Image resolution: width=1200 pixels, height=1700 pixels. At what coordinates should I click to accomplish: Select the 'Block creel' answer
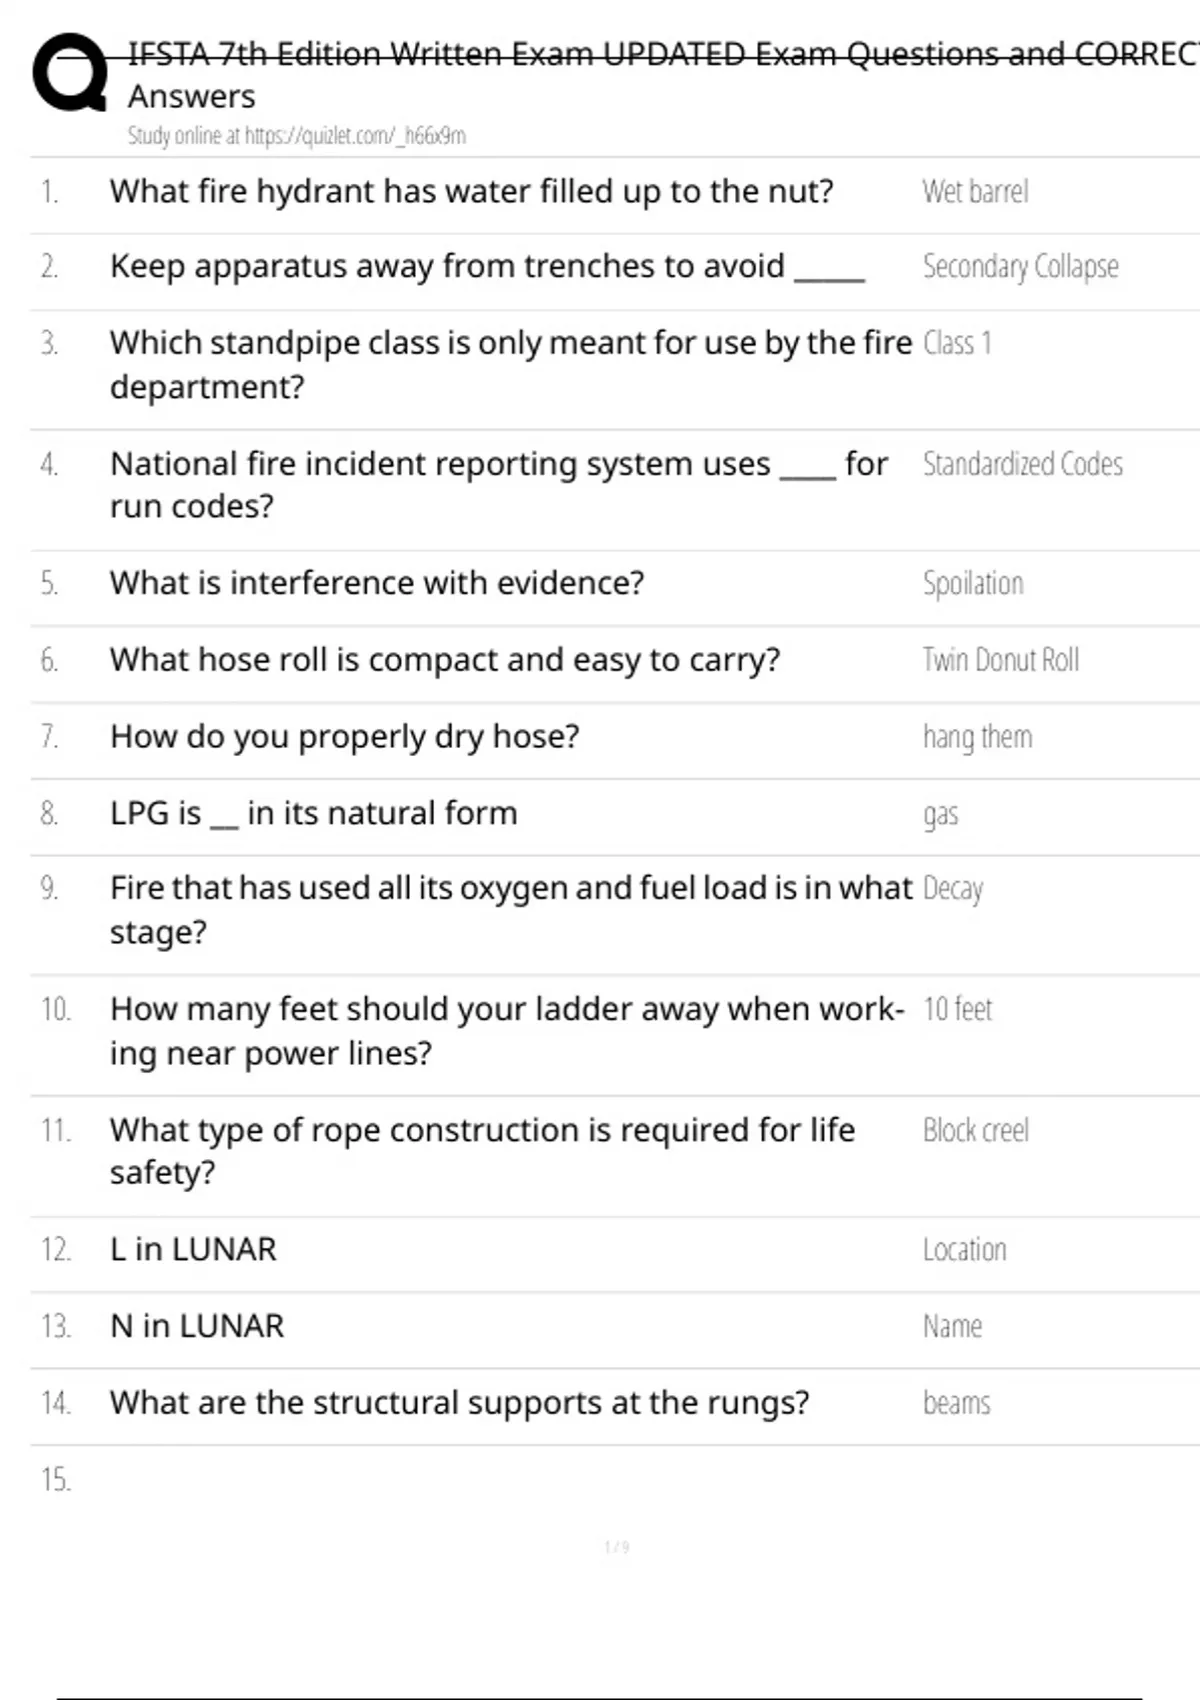[975, 1130]
